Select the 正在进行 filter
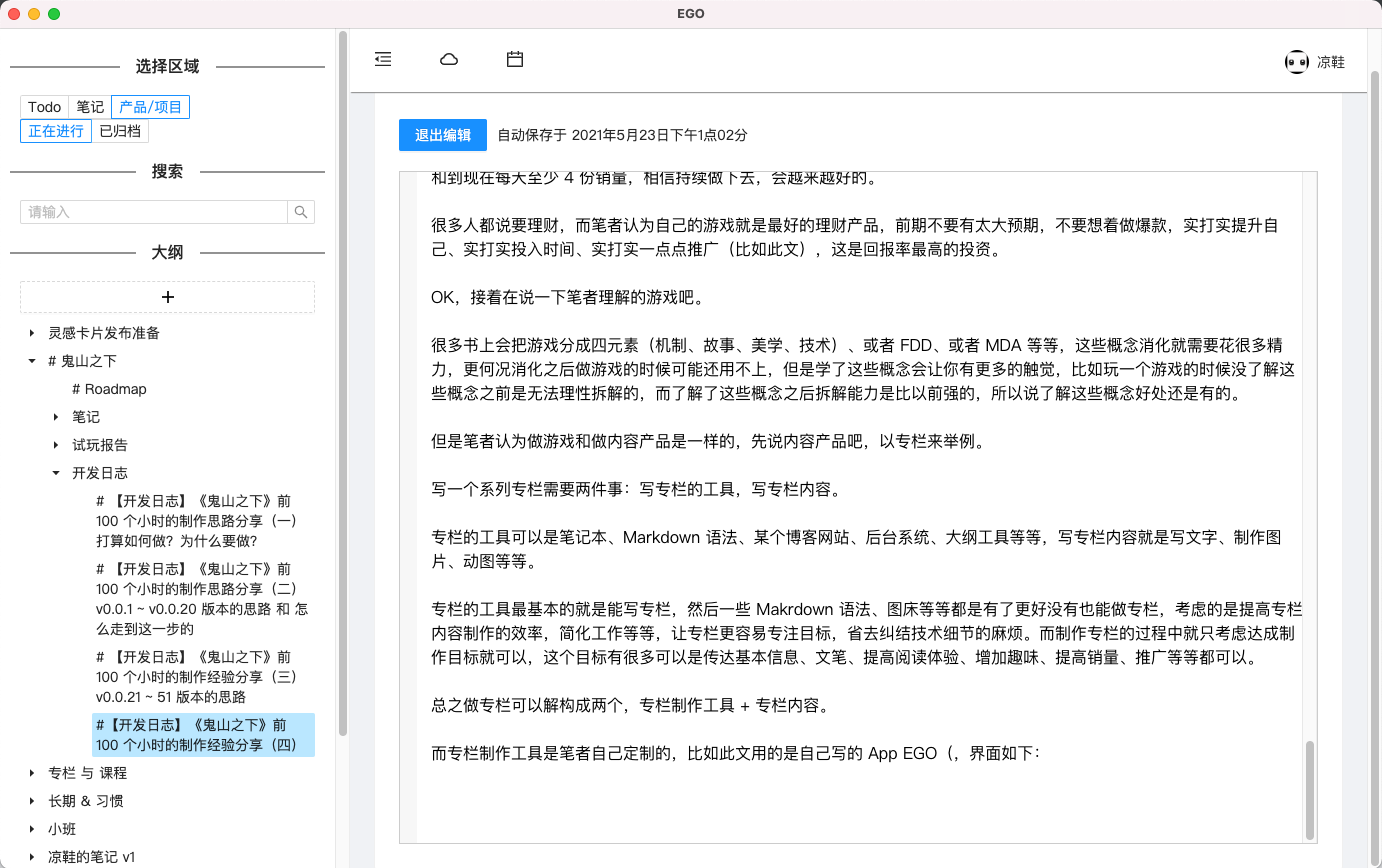Screen dimensions: 1382x868 [x=56, y=131]
